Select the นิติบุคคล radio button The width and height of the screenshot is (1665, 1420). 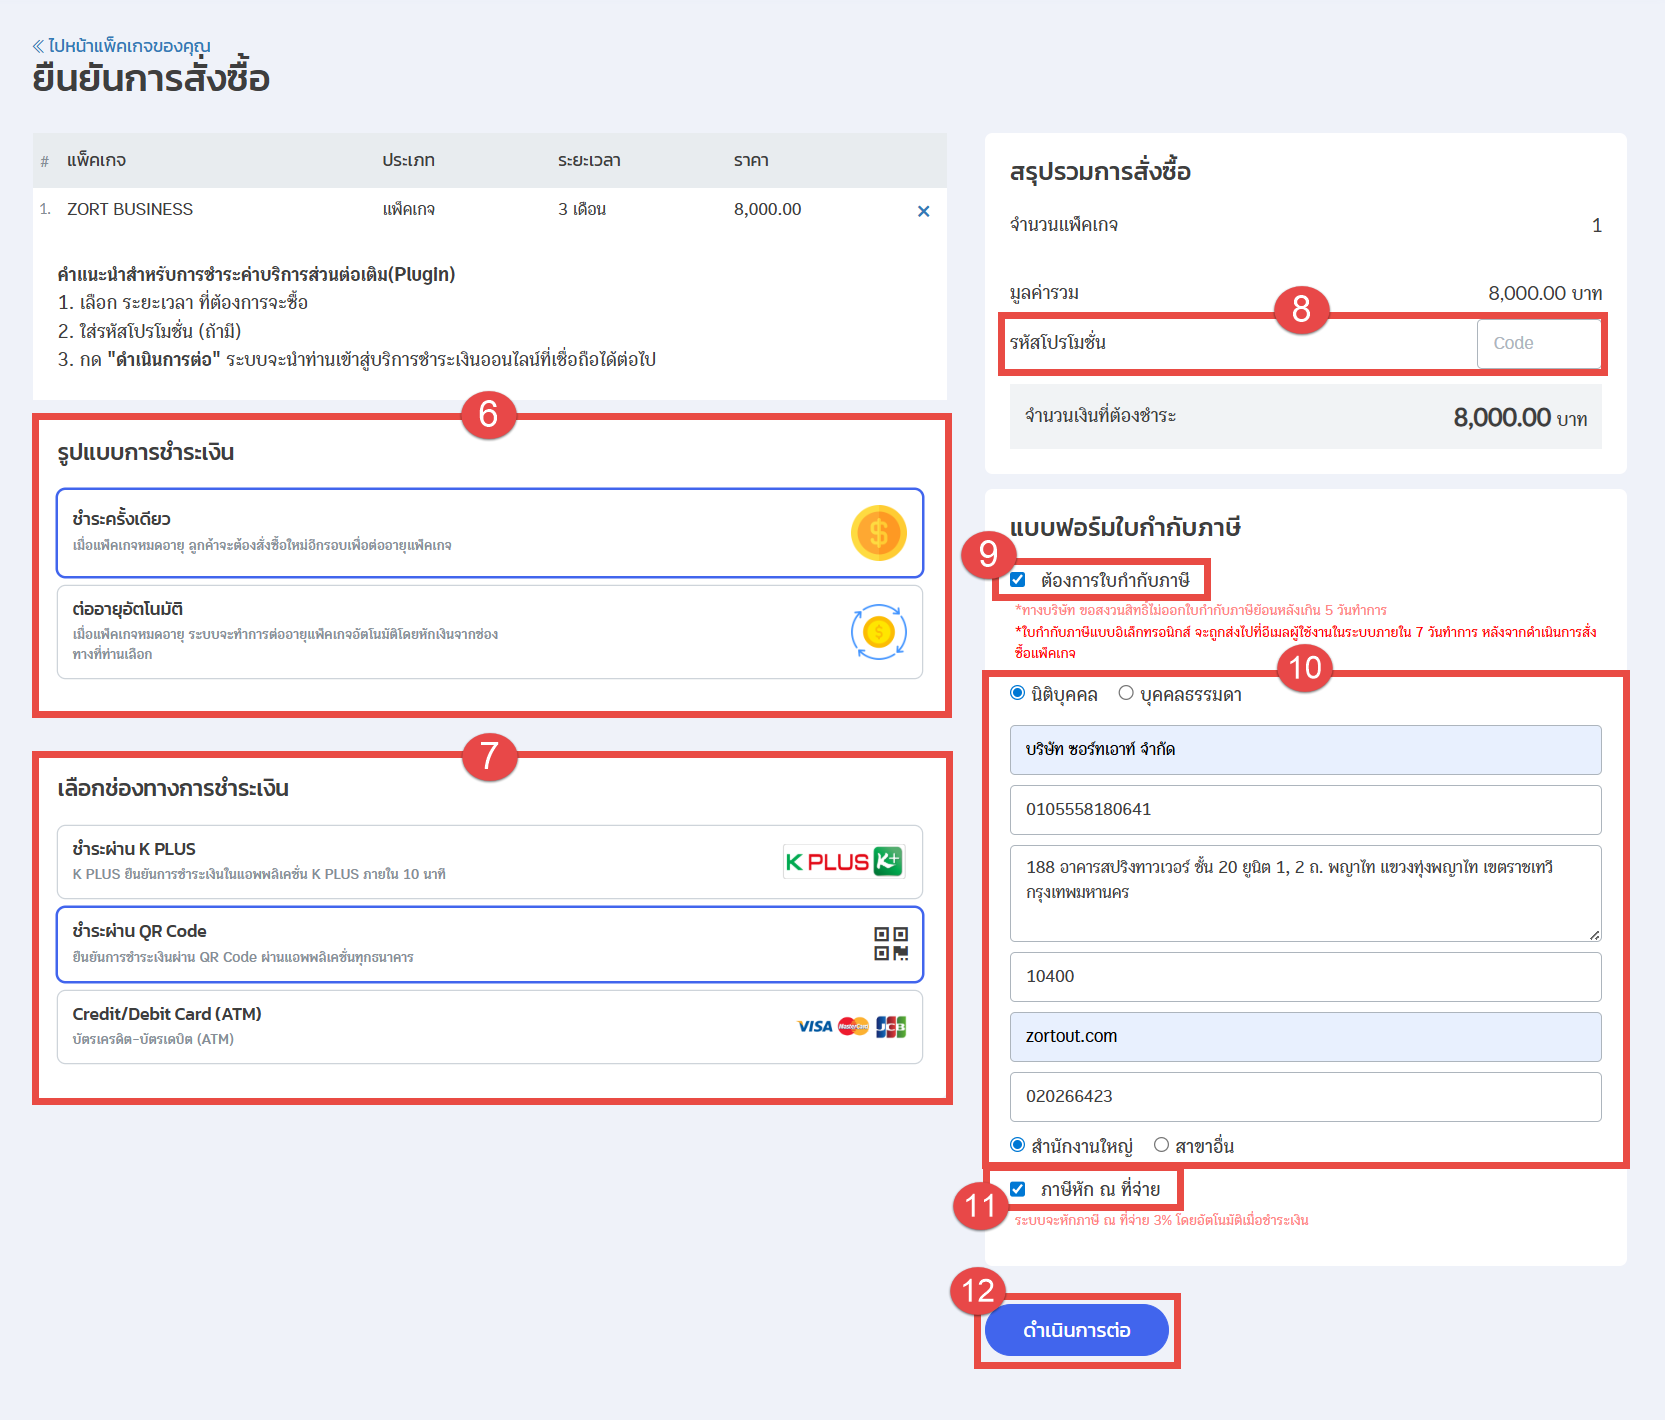[1018, 693]
